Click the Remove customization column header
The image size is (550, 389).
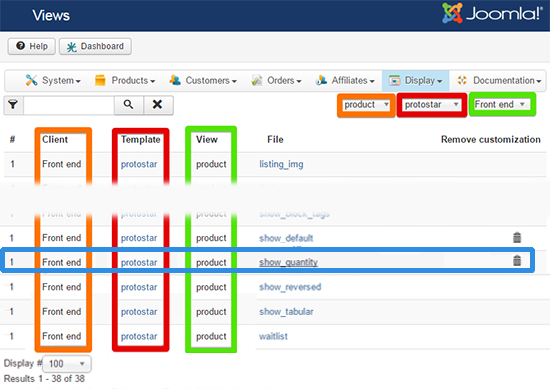pyautogui.click(x=490, y=140)
